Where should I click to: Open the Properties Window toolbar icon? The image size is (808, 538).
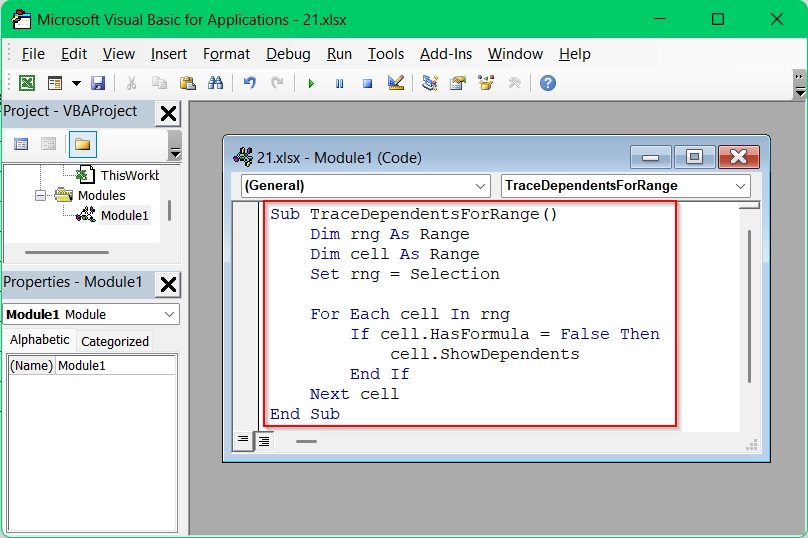tap(458, 83)
